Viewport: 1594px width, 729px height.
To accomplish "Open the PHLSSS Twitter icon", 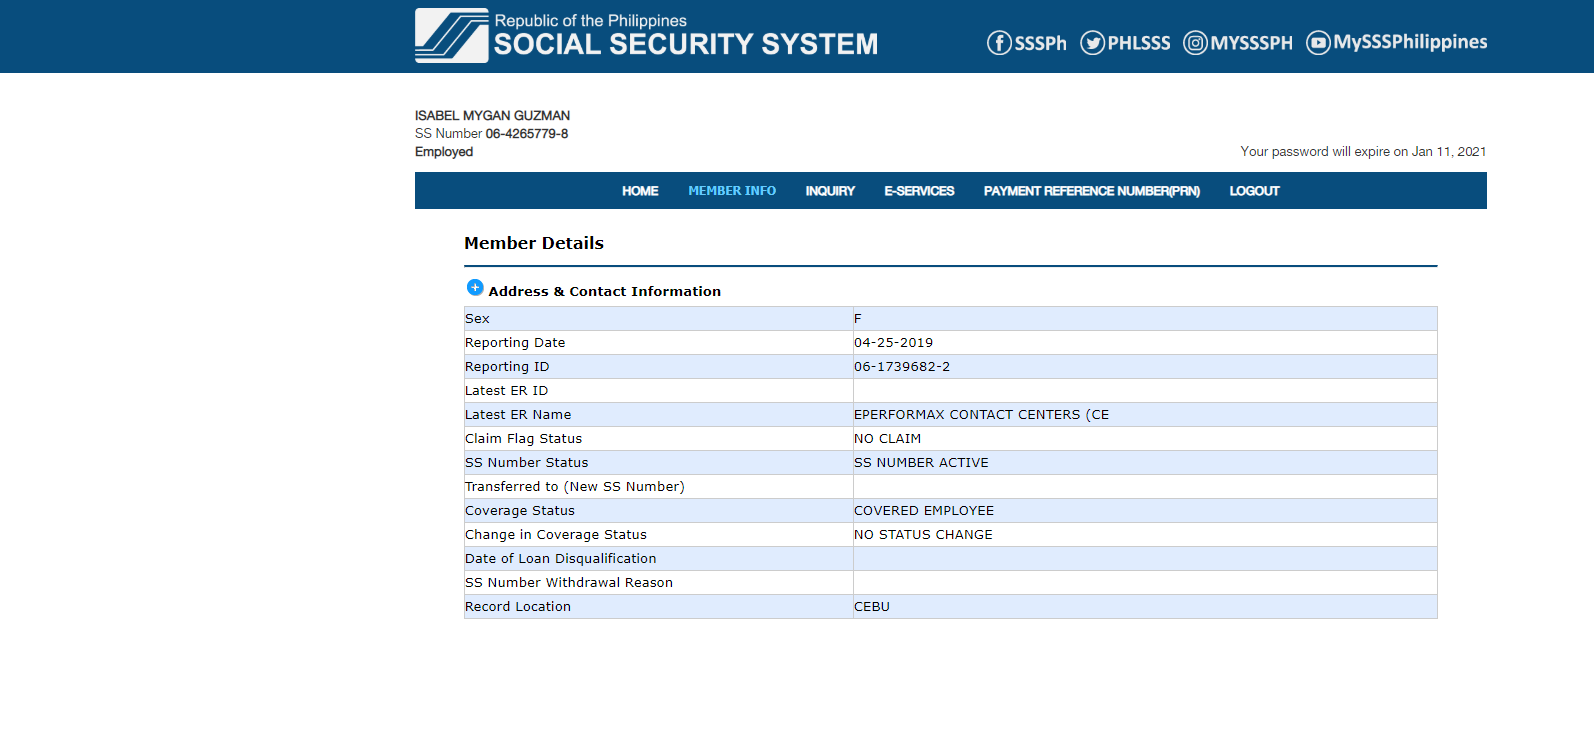I will pyautogui.click(x=1092, y=43).
